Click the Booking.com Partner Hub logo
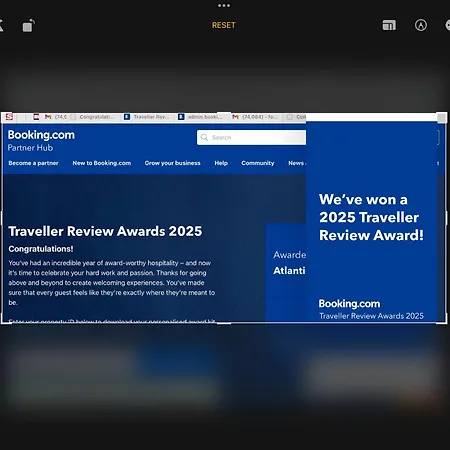This screenshot has width=450, height=450. pos(41,140)
